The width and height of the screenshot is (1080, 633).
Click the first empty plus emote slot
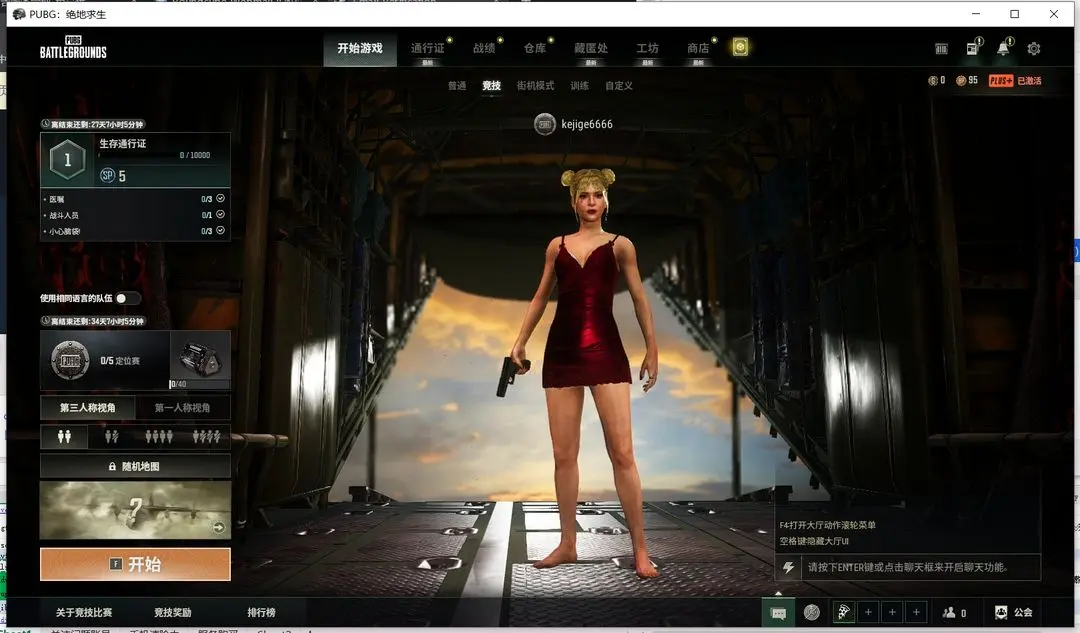(x=868, y=612)
